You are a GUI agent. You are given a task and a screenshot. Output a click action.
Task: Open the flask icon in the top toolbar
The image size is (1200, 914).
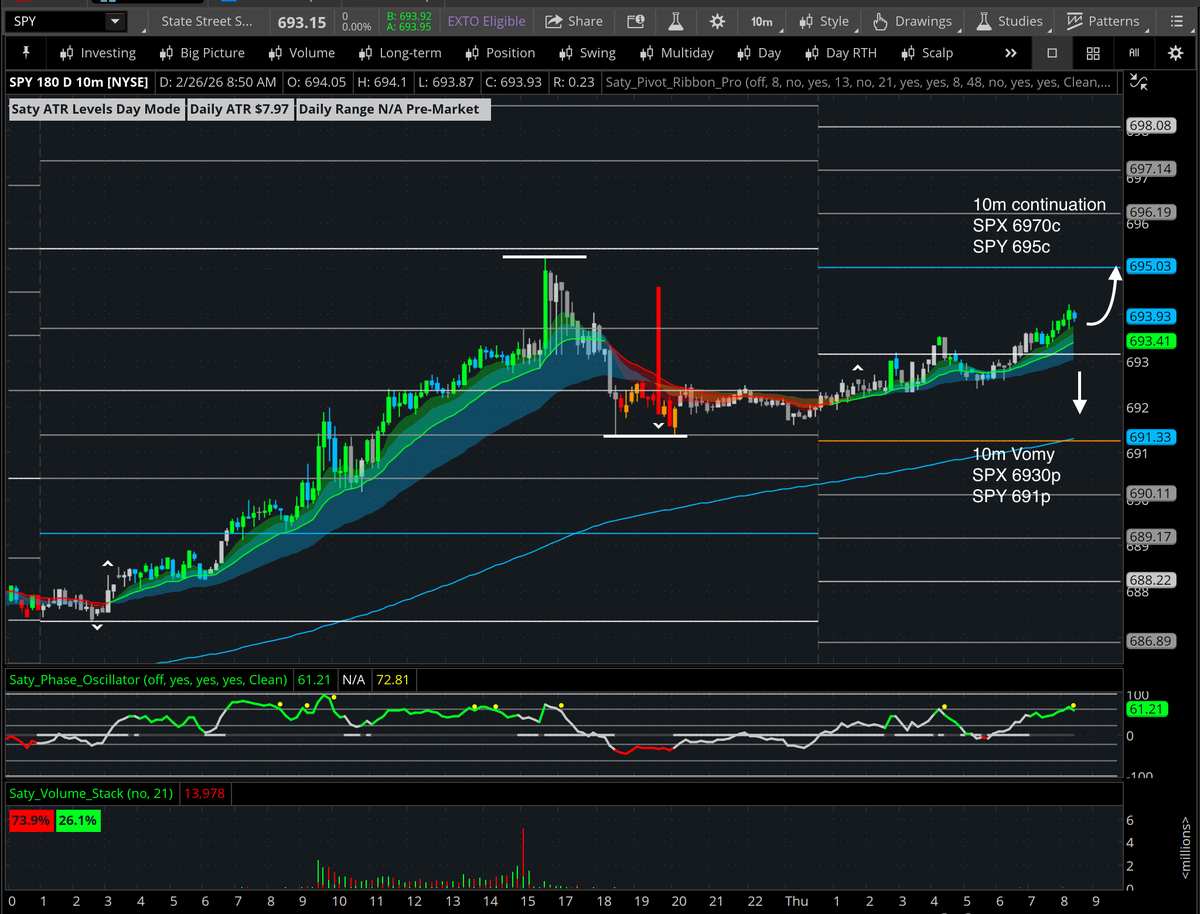pyautogui.click(x=676, y=21)
